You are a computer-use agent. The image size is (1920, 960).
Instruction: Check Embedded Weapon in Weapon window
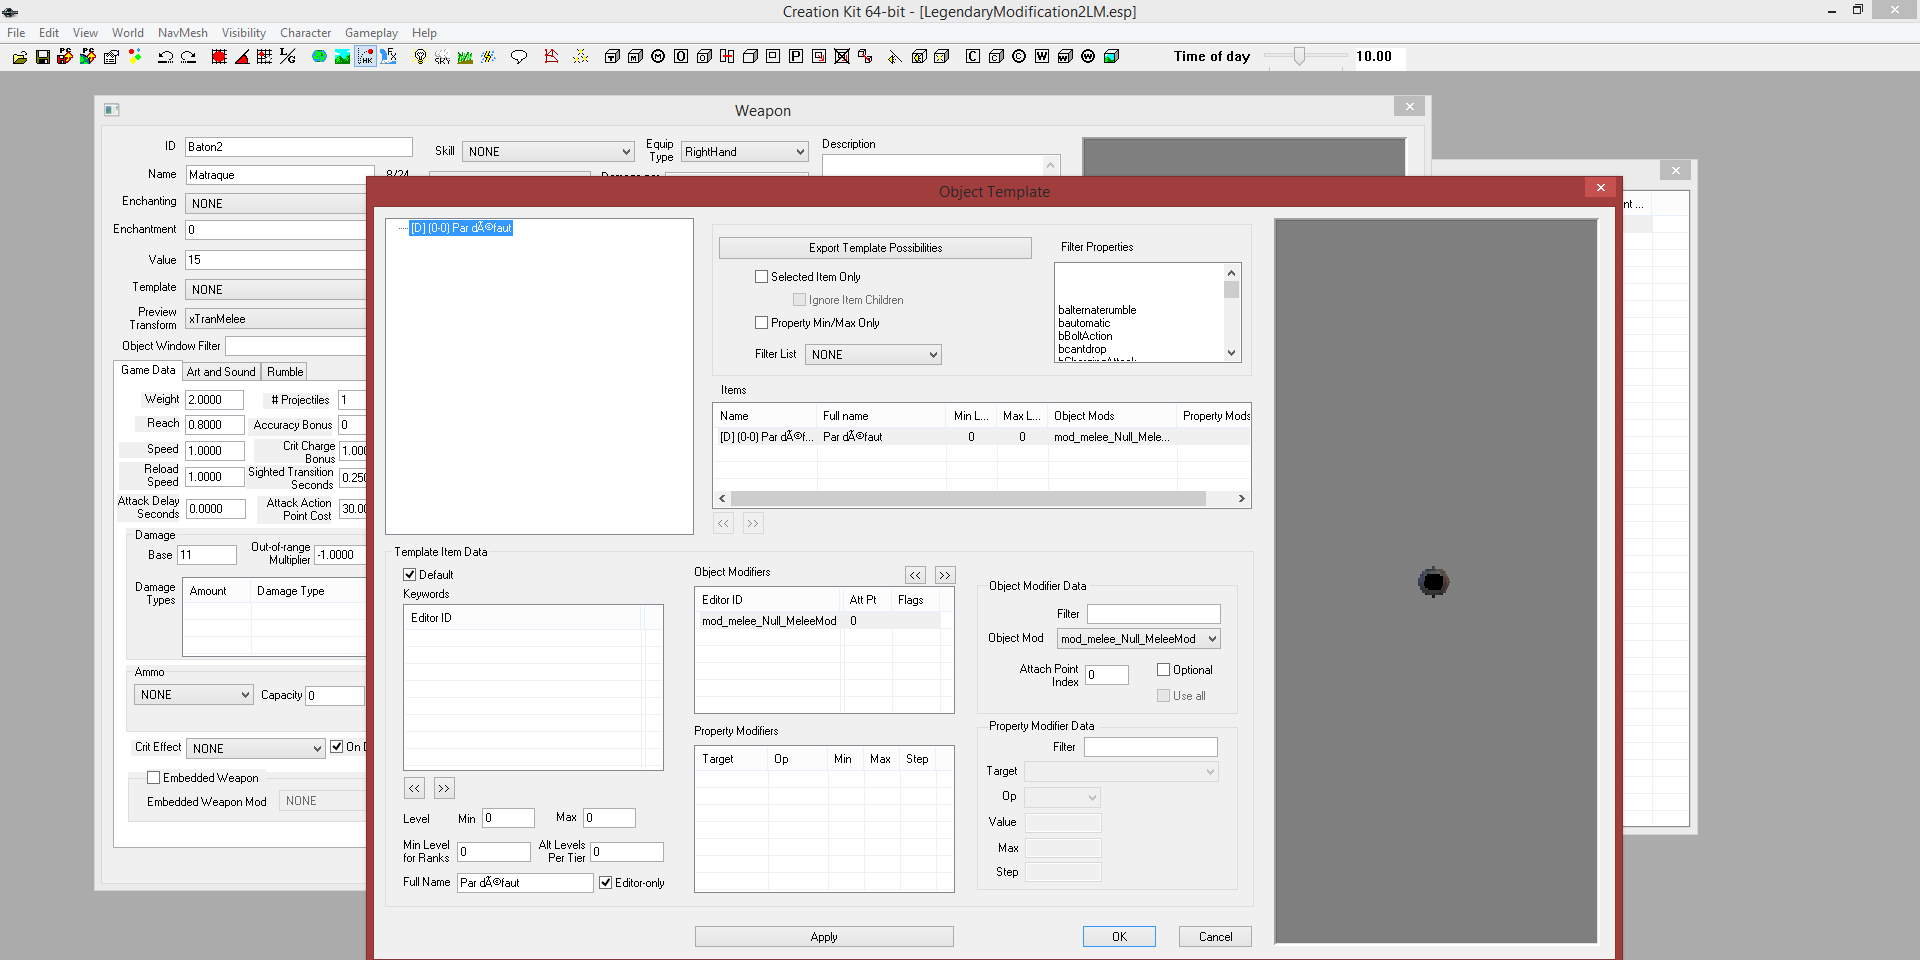[x=153, y=778]
